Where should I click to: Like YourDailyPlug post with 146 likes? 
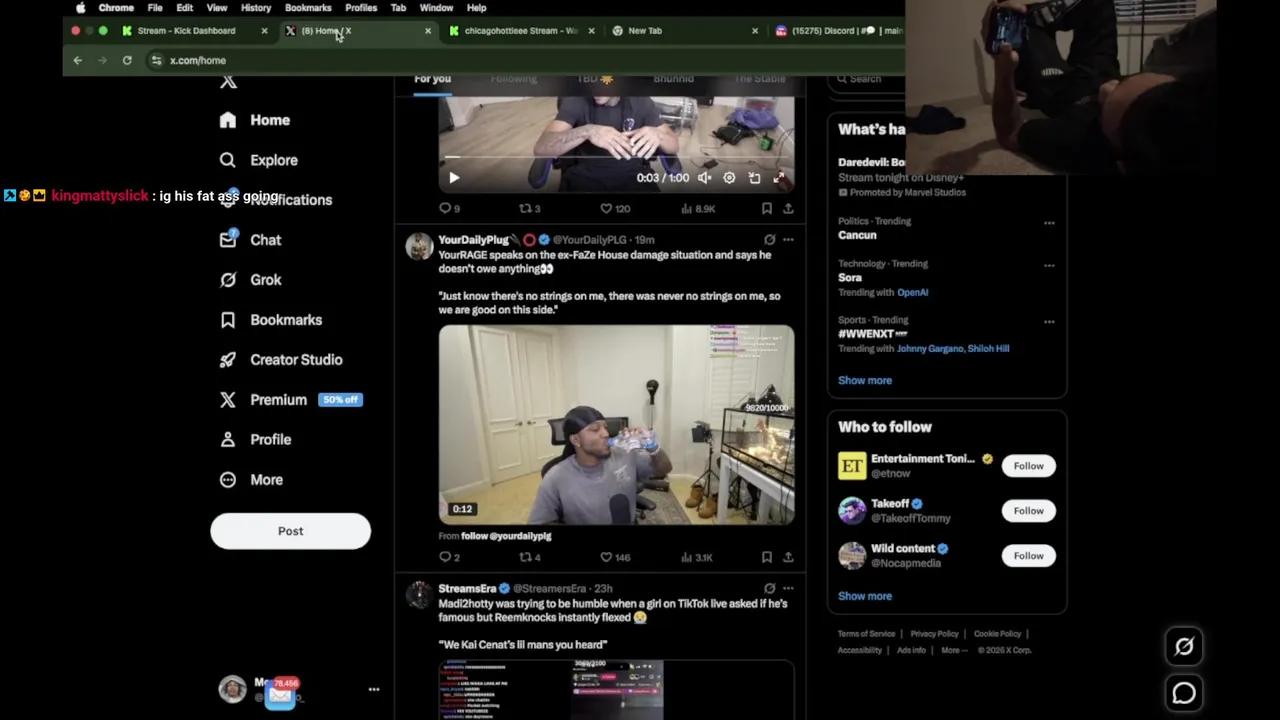[x=615, y=557]
